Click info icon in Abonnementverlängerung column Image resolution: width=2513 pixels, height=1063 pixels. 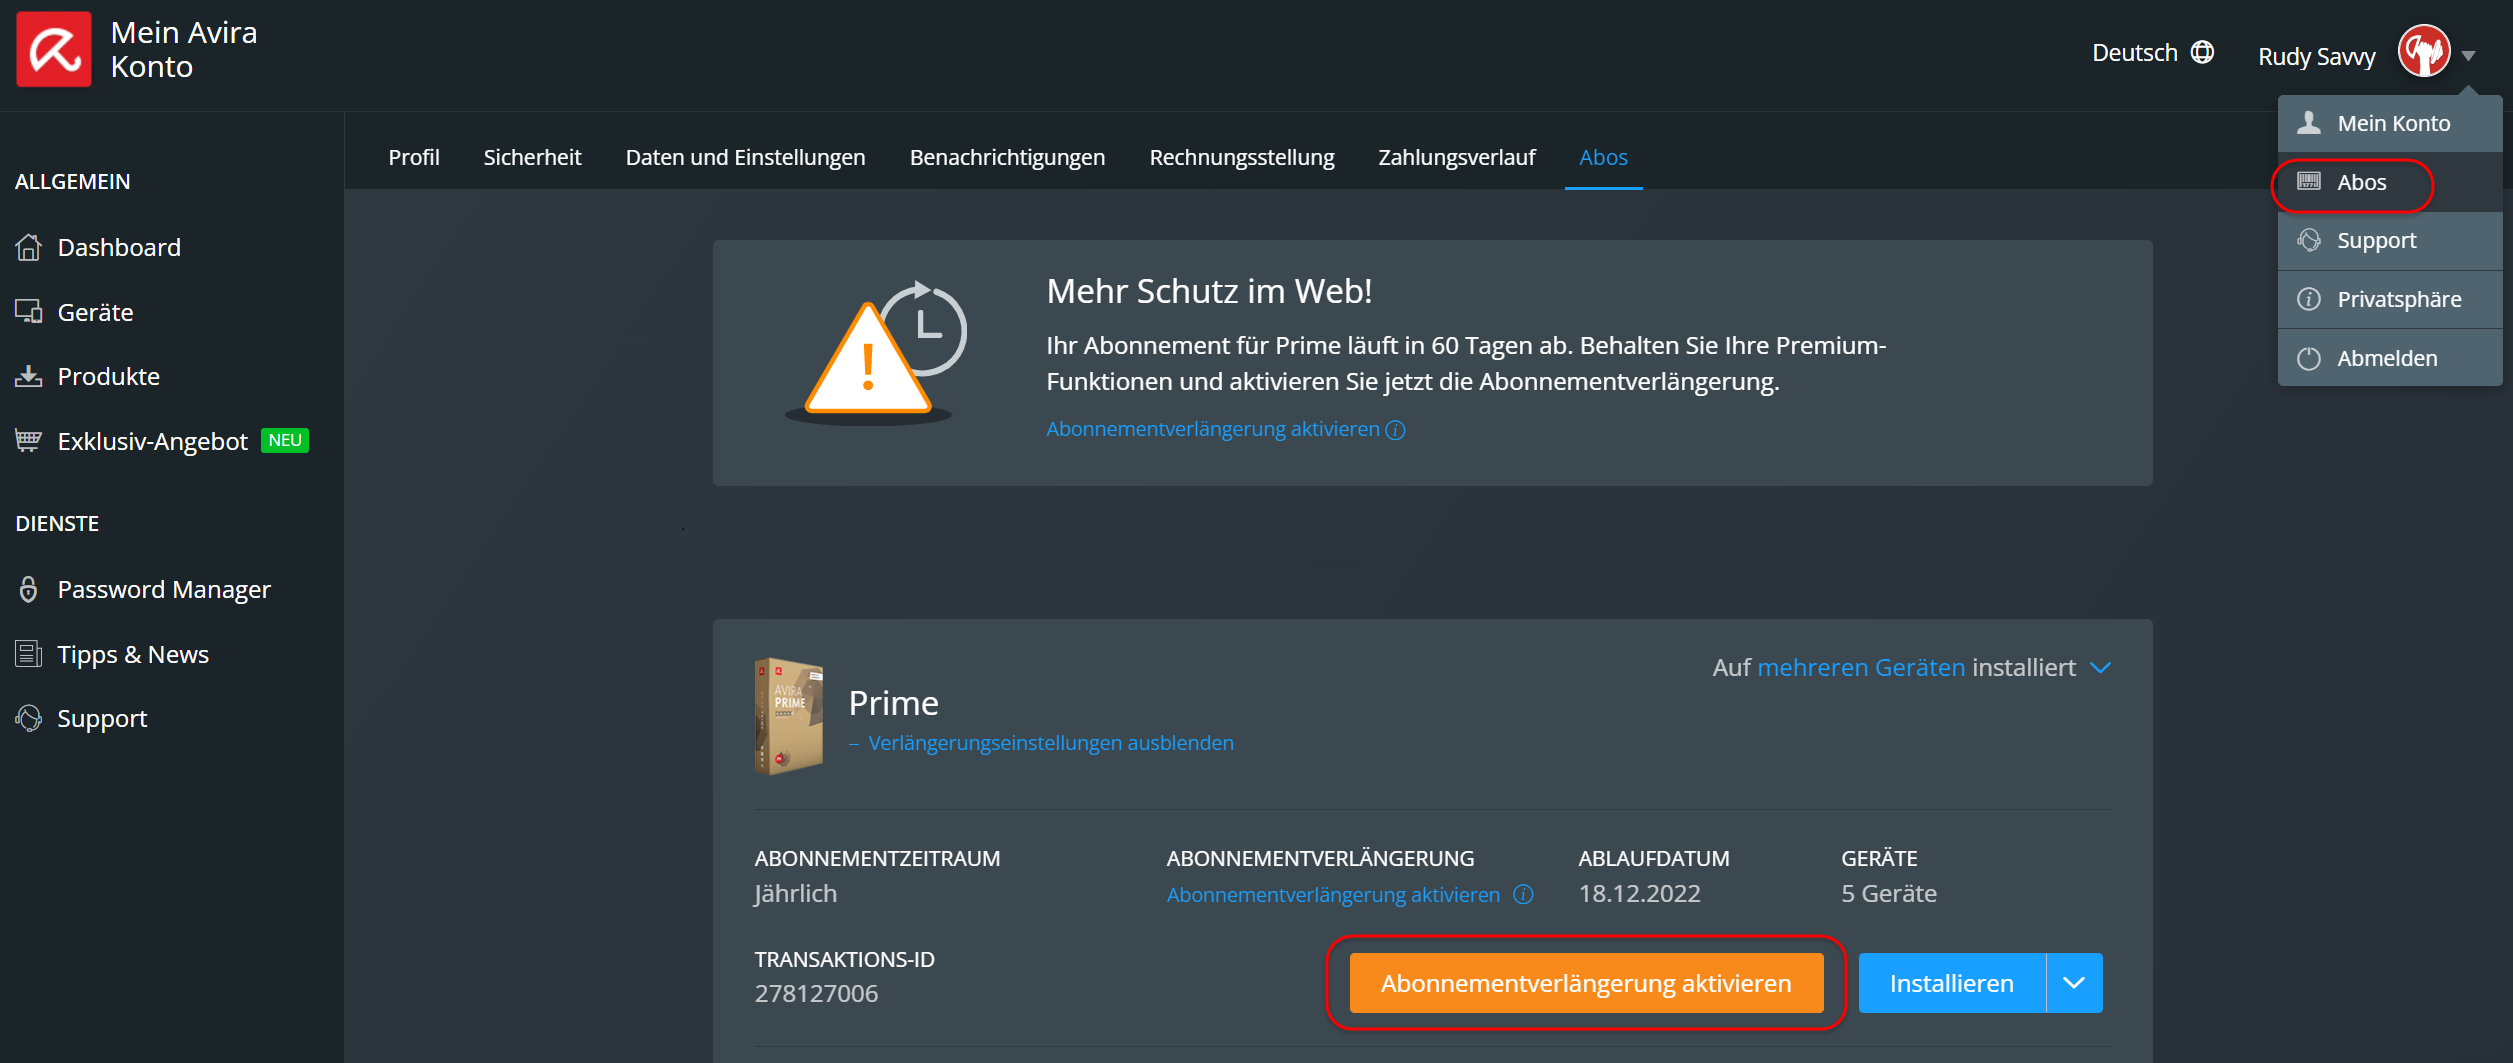click(1523, 894)
